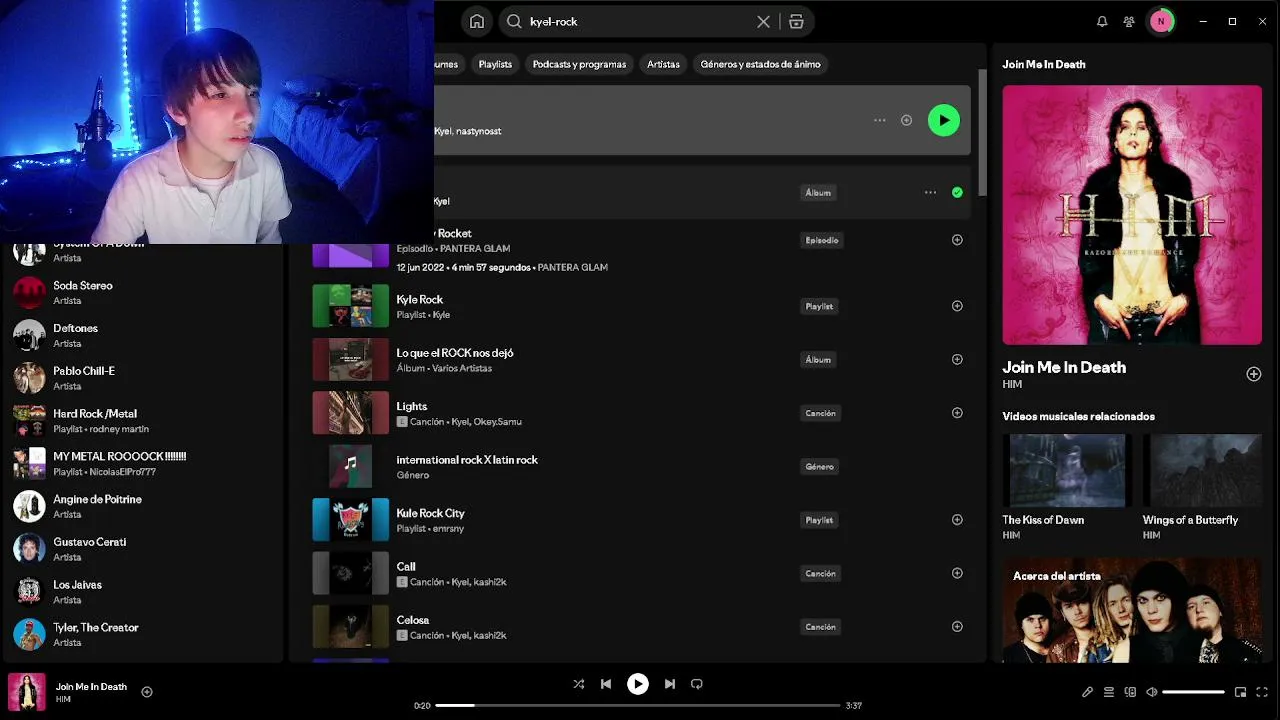
Task: Open Gustavo Cerati in the library
Action: pyautogui.click(x=142, y=549)
